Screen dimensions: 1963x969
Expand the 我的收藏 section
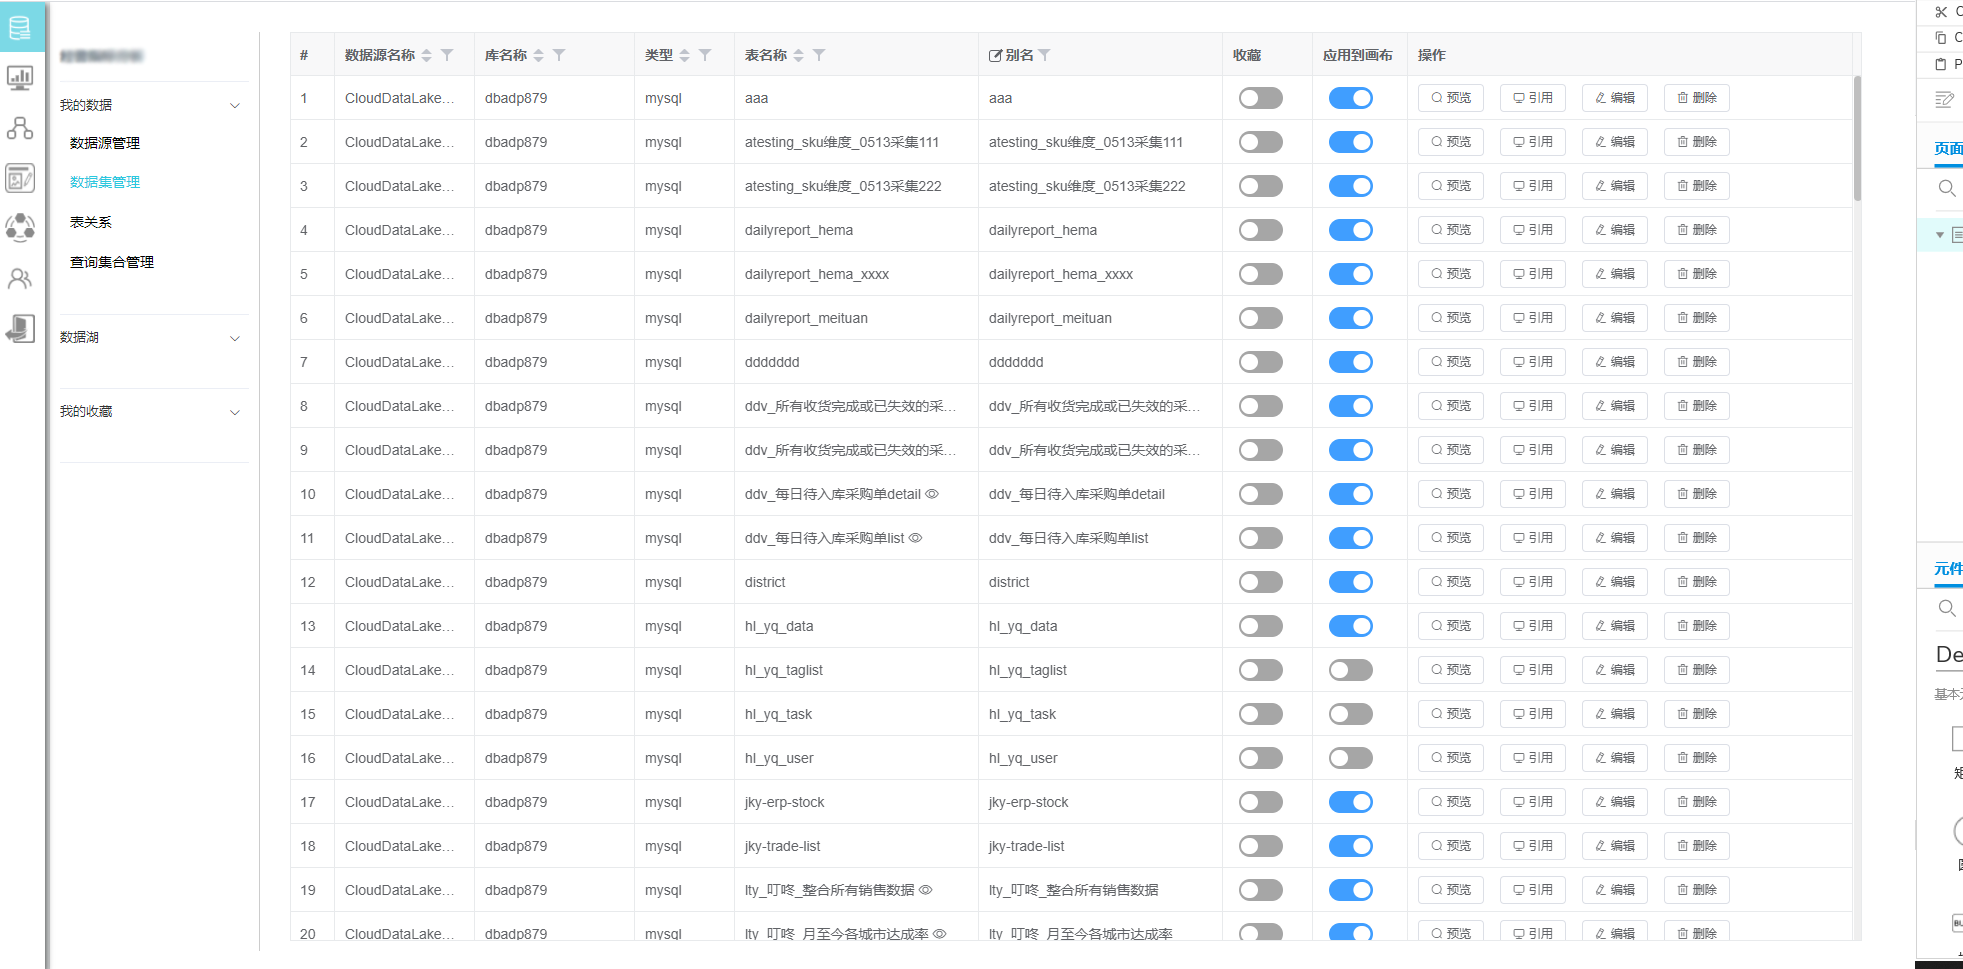[x=235, y=412]
